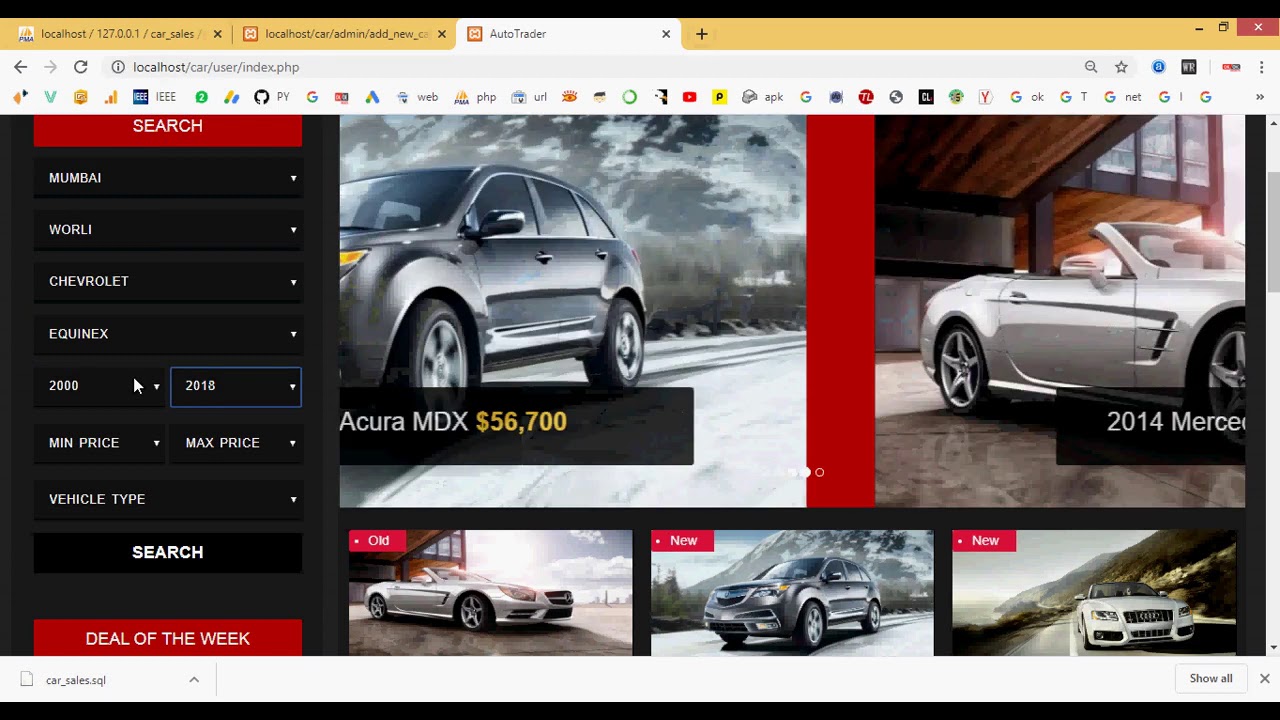Open the zoom magnifier icon in the address bar
Viewport: 1280px width, 720px height.
coord(1091,67)
